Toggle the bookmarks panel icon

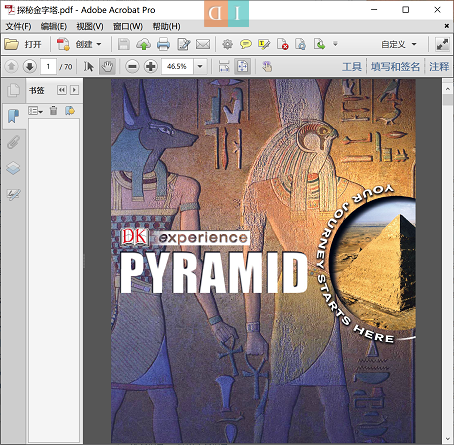[13, 116]
